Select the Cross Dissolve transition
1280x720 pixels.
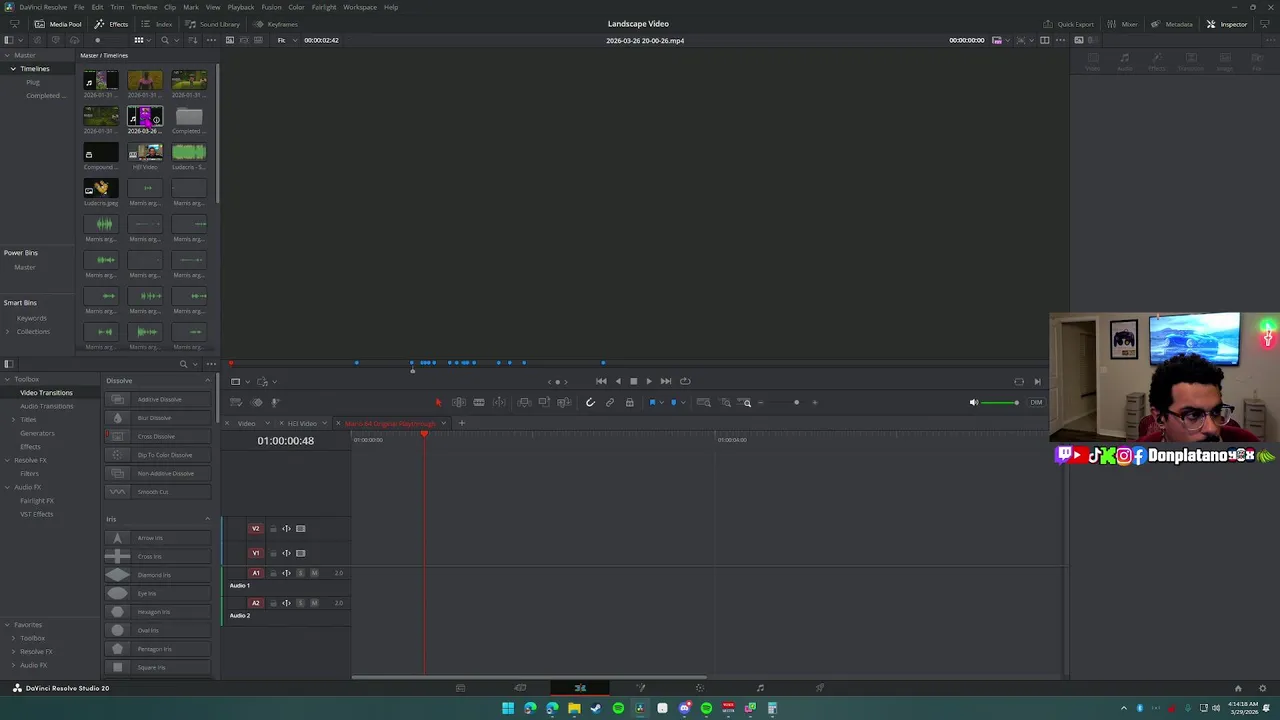click(x=158, y=436)
